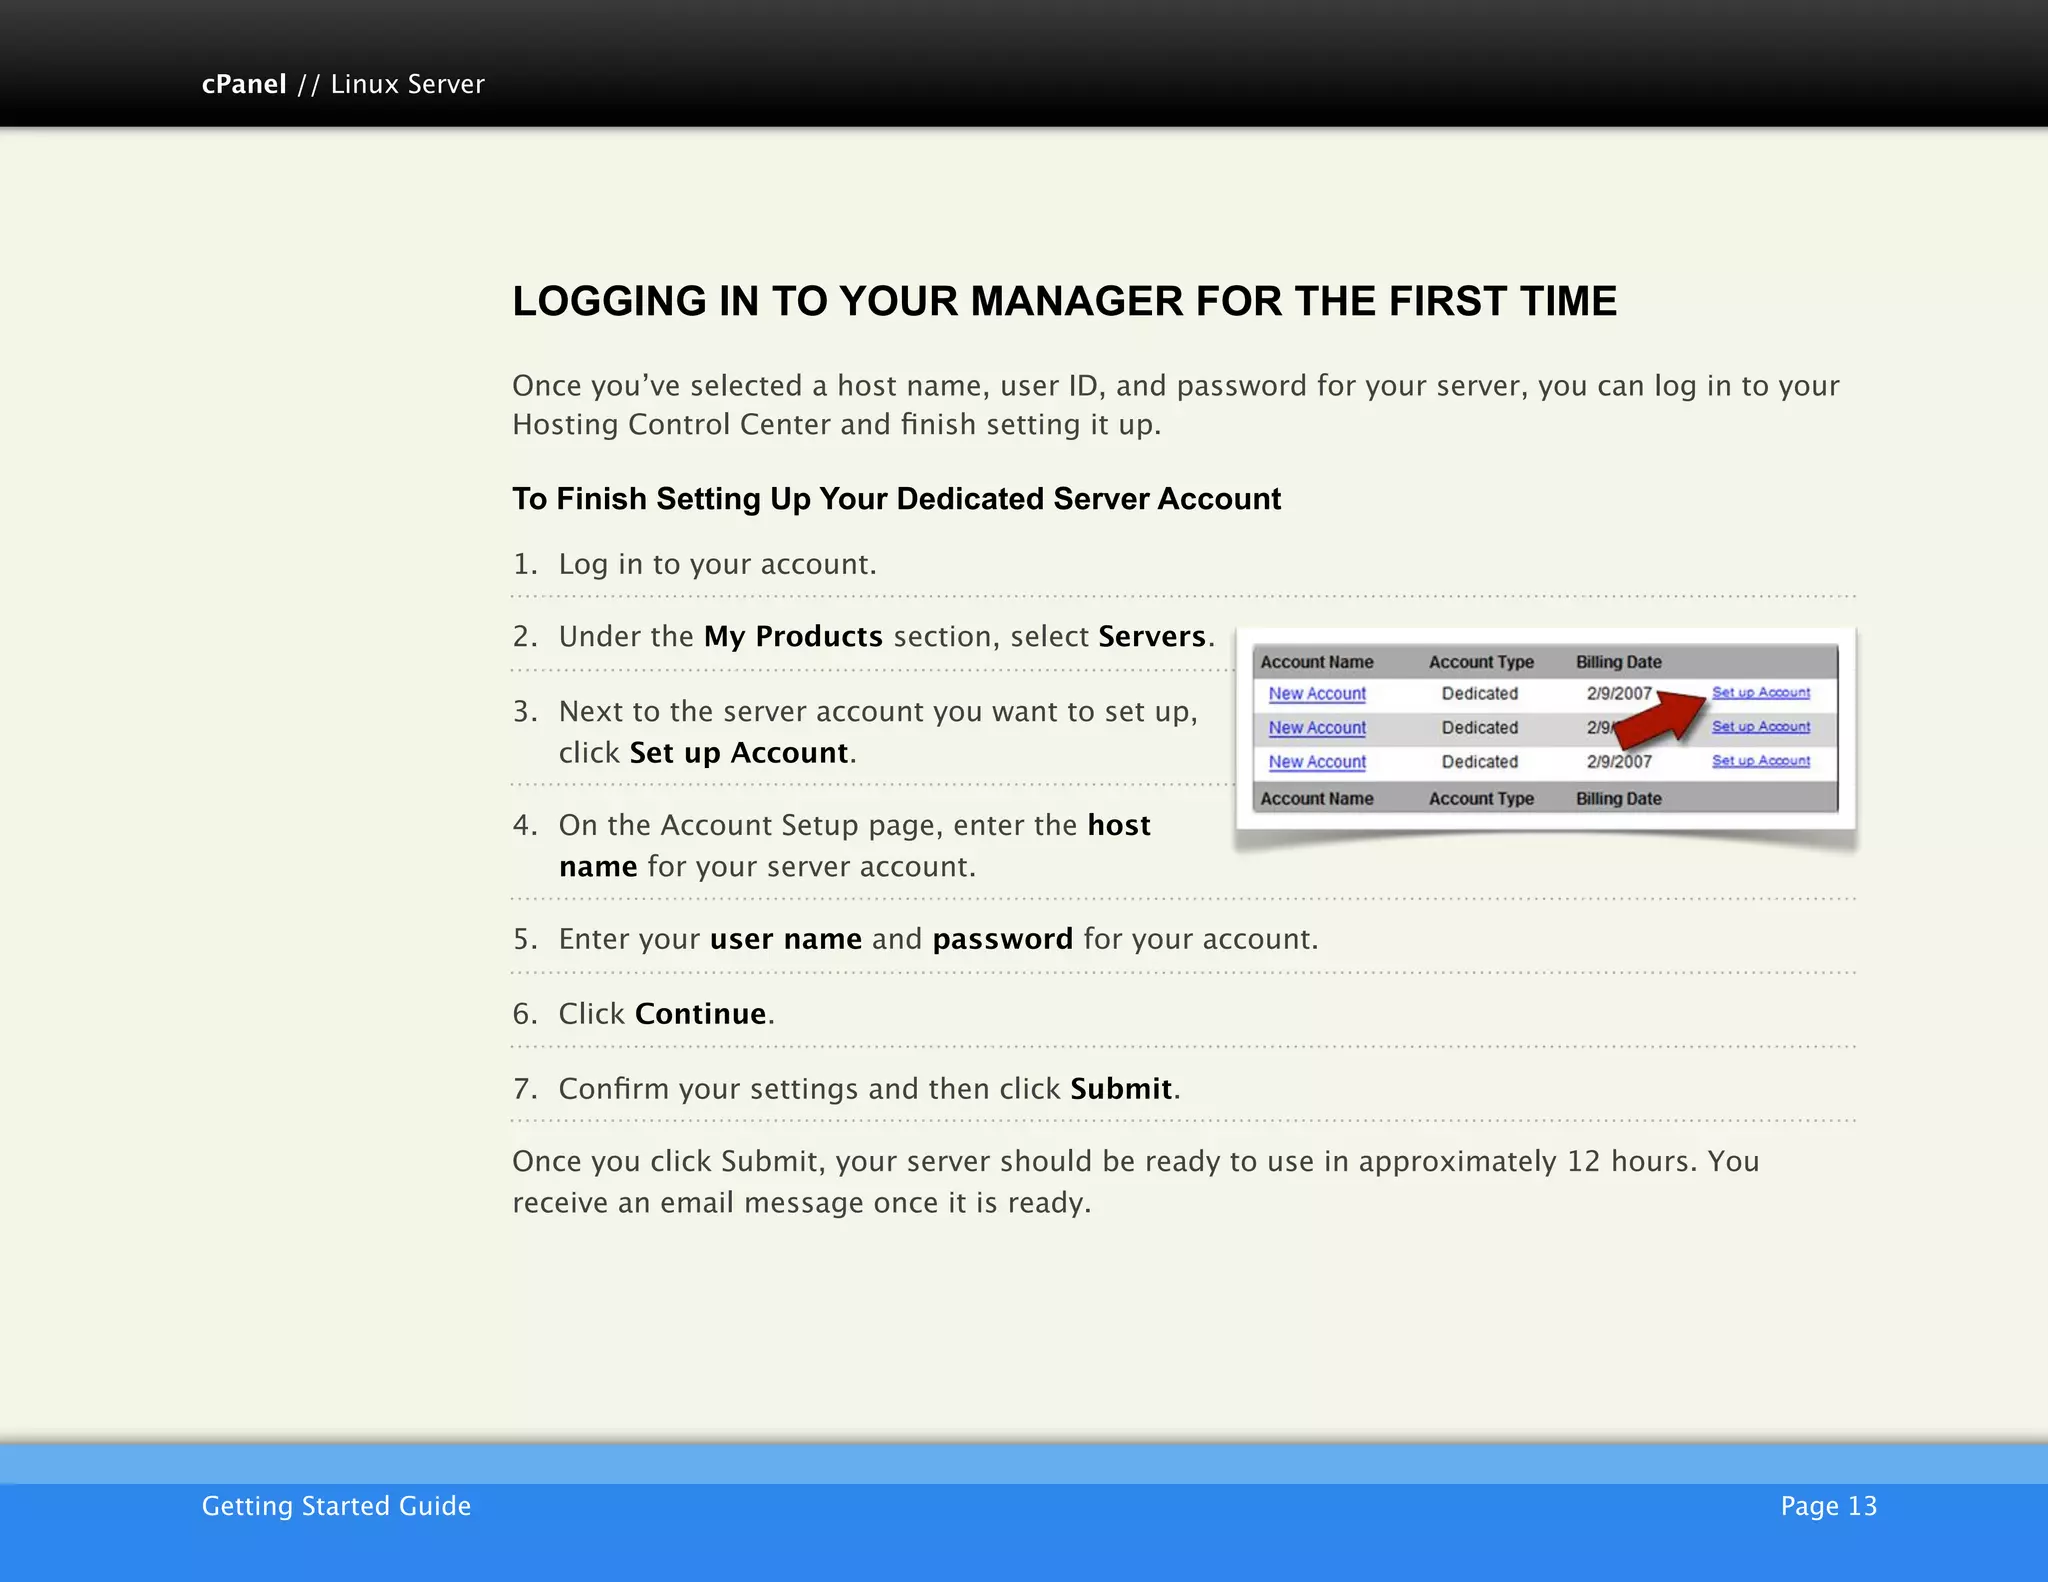Click the first row's New Account link
Image resolution: width=2048 pixels, height=1582 pixels.
point(1317,693)
